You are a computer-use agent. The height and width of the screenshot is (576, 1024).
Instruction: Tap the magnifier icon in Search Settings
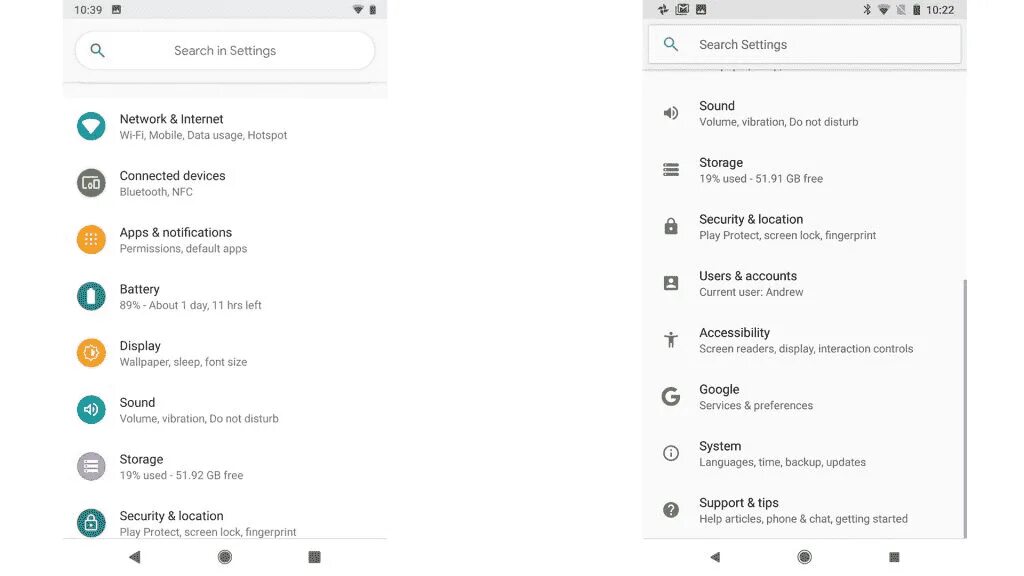pyautogui.click(x=671, y=44)
